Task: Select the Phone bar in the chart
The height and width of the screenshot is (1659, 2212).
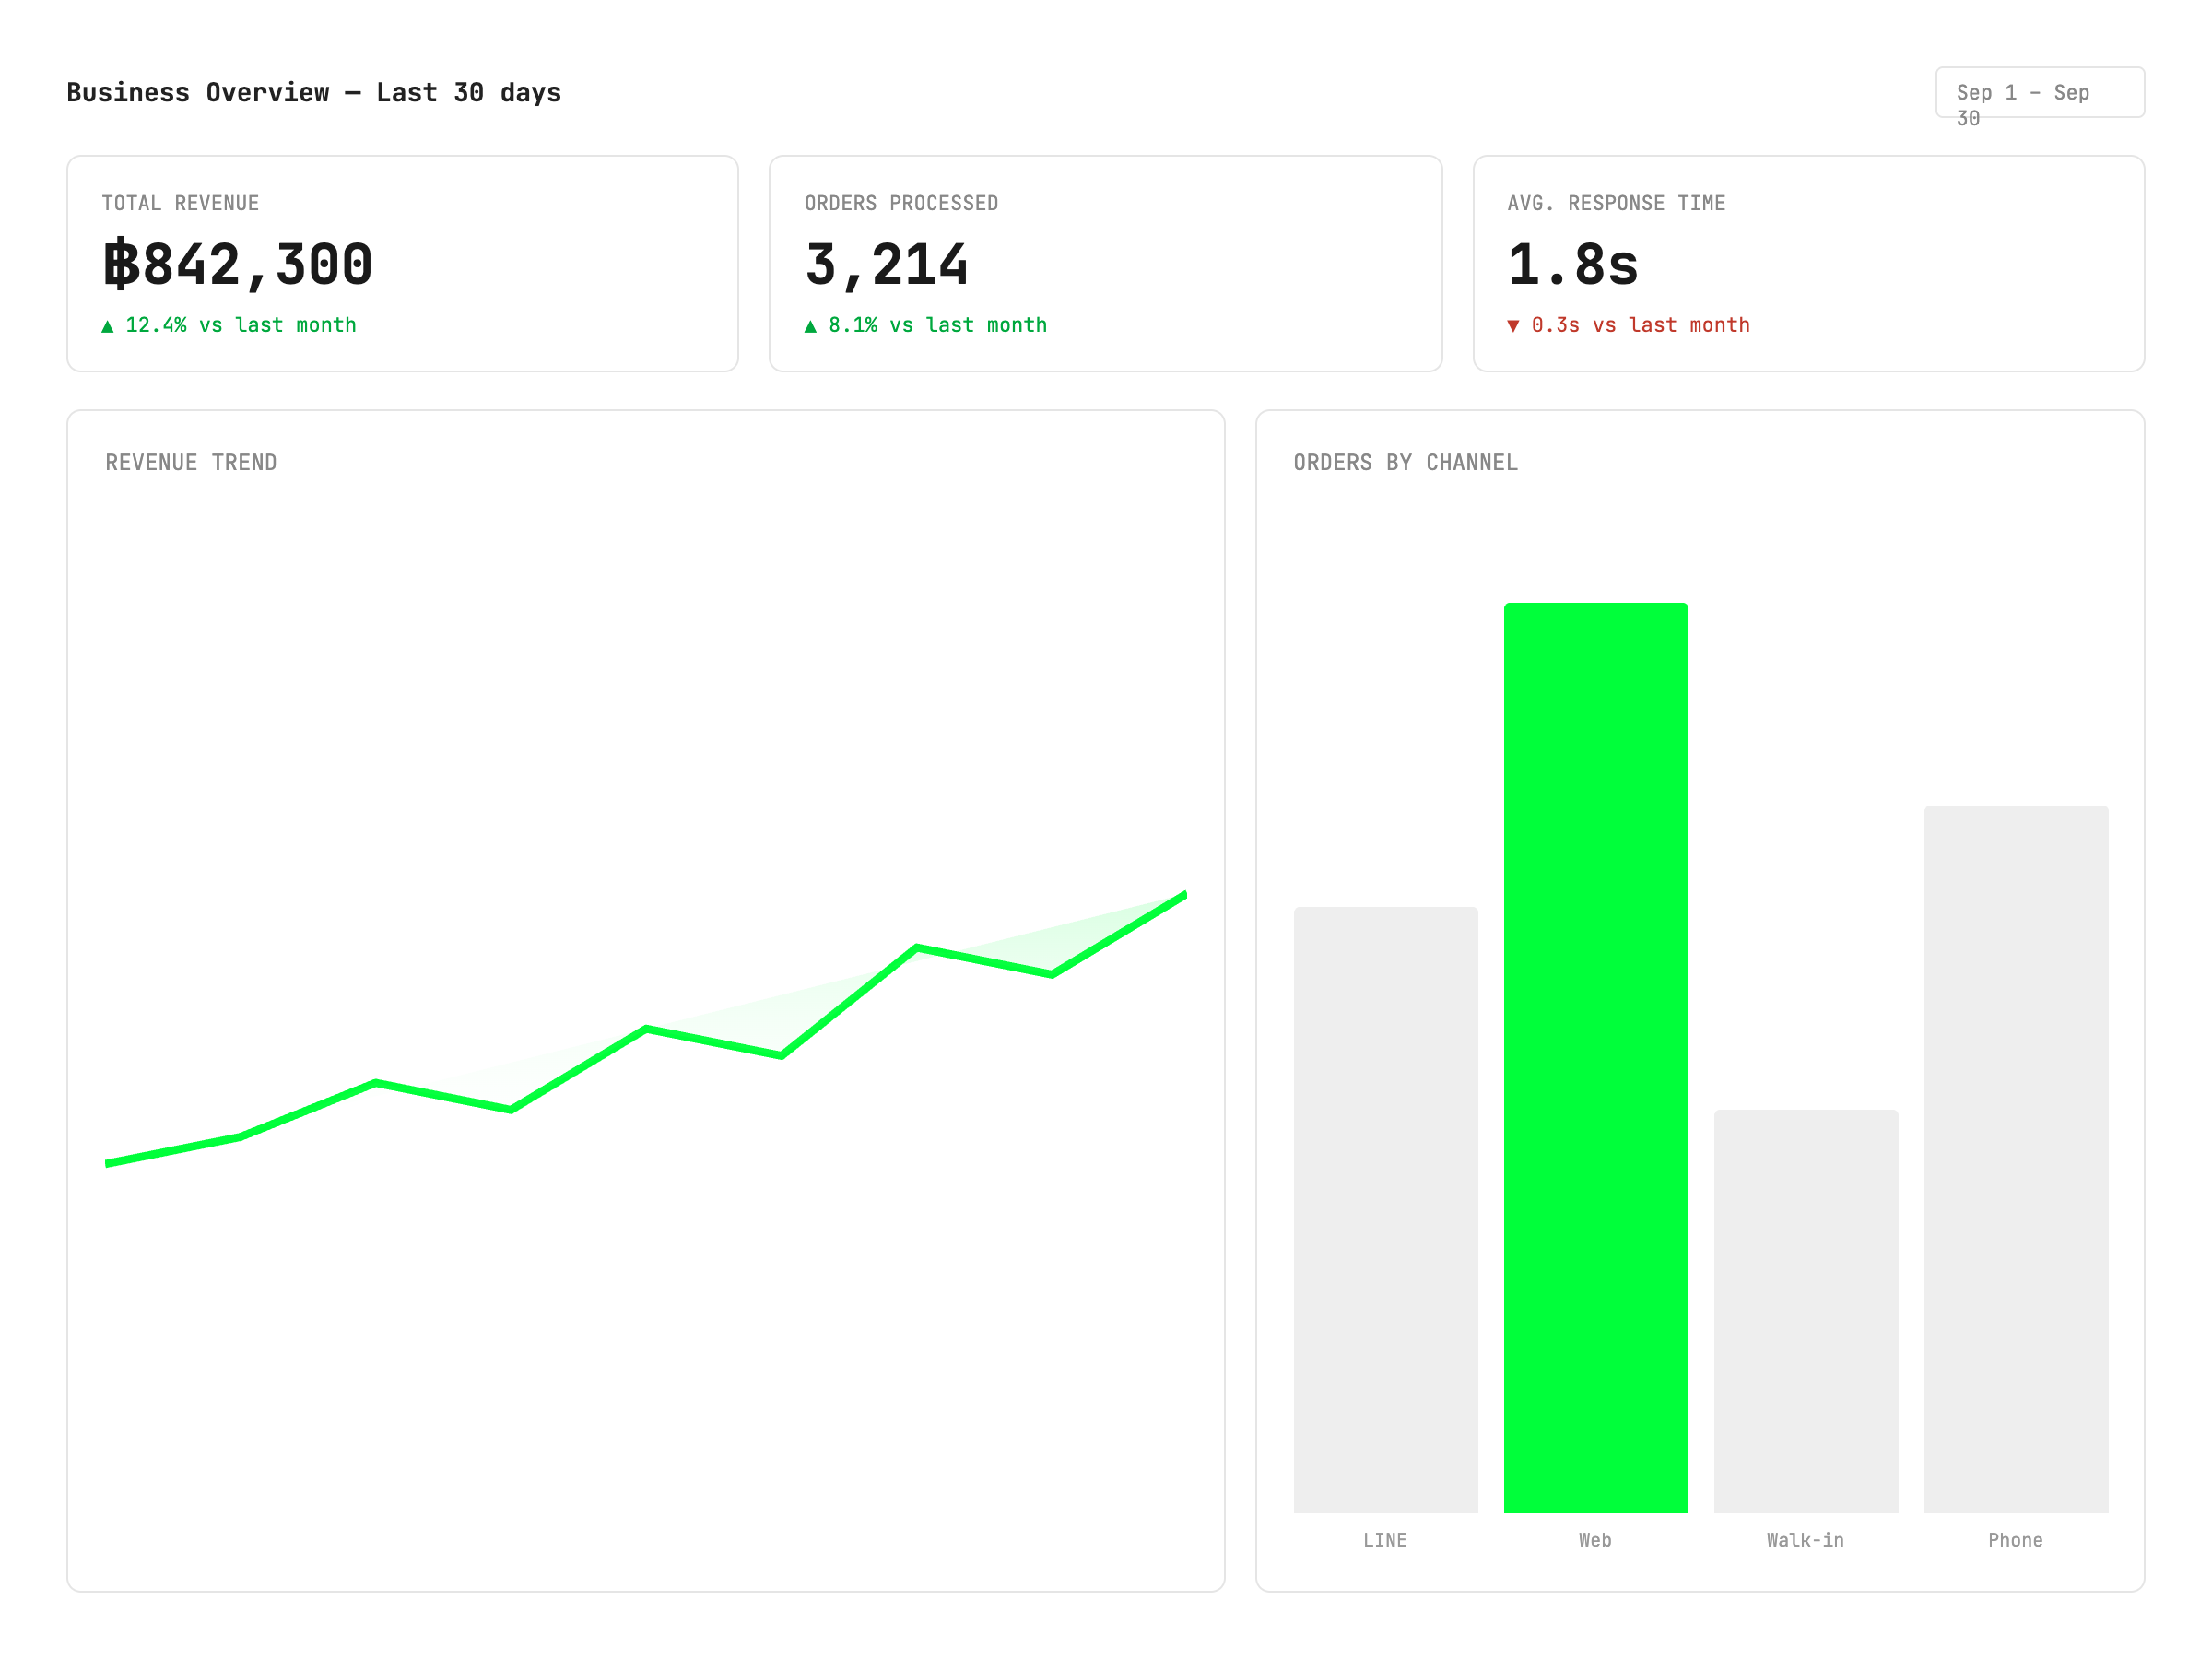Action: (x=2016, y=1159)
